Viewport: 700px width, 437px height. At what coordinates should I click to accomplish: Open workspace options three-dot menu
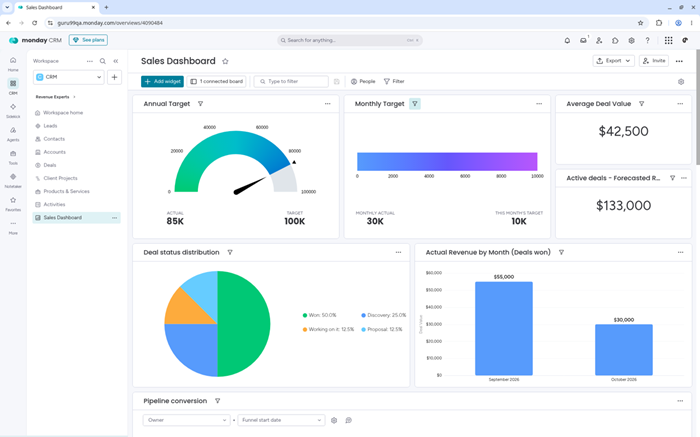click(90, 61)
